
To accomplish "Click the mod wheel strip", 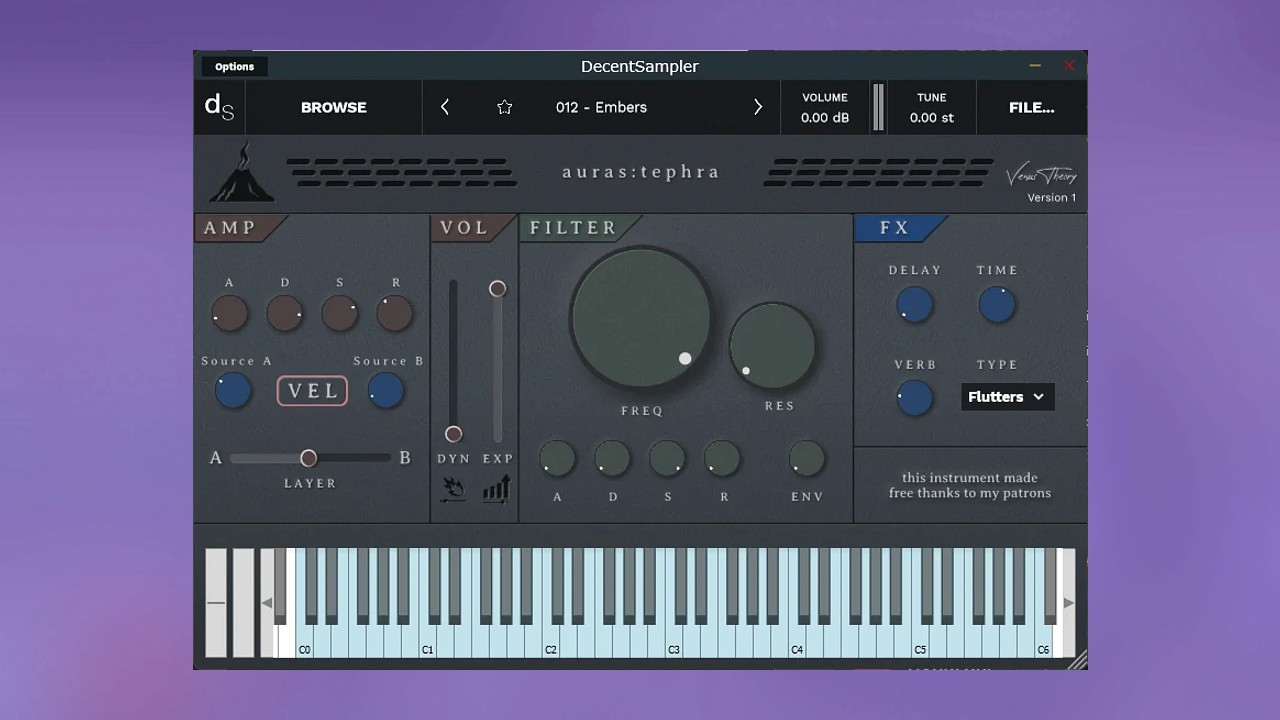I will pyautogui.click(x=243, y=603).
